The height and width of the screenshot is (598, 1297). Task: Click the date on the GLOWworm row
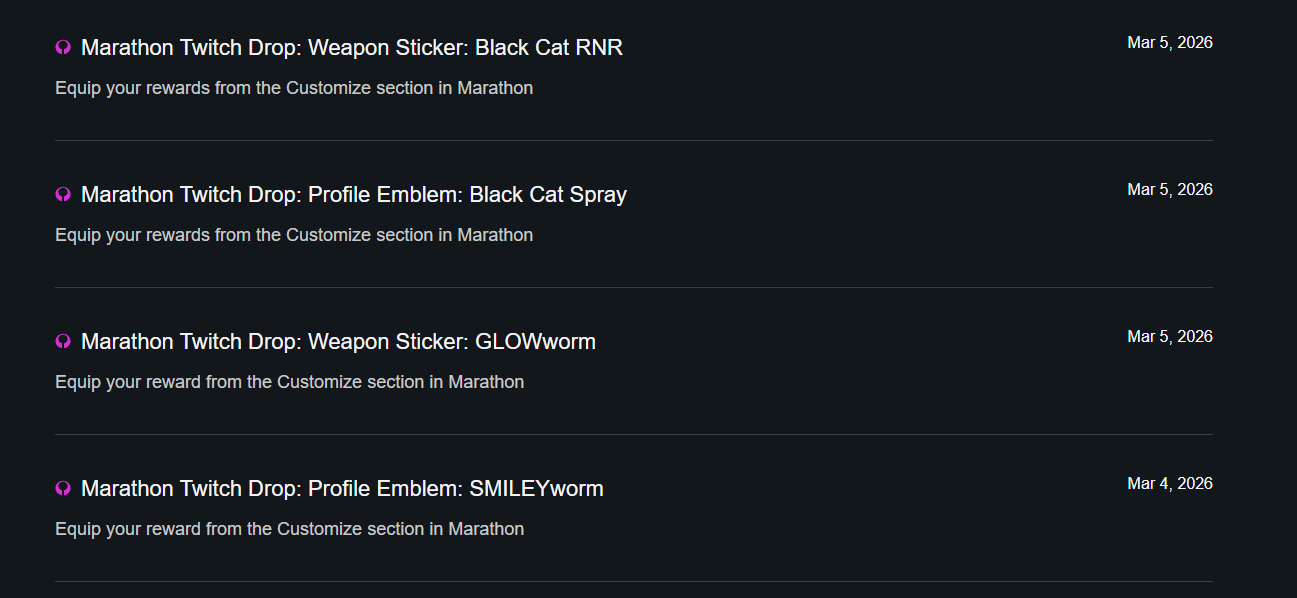[1169, 336]
